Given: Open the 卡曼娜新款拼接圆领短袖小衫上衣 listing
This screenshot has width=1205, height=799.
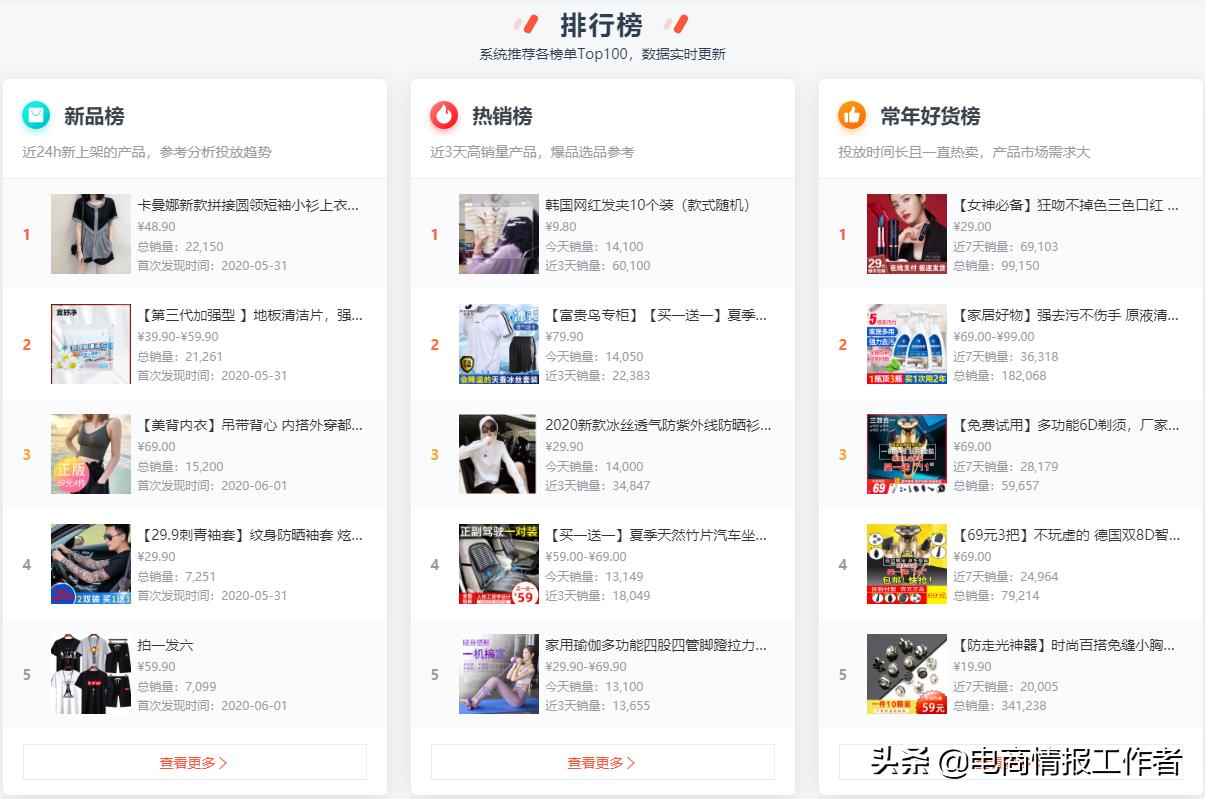Looking at the screenshot, I should pos(250,205).
